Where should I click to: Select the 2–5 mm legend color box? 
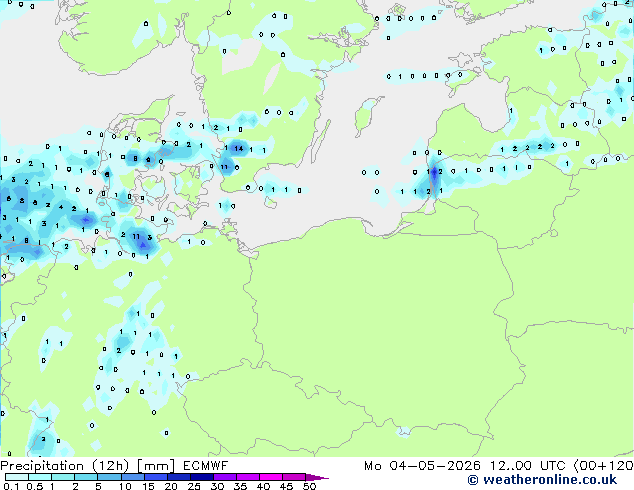tap(86, 477)
